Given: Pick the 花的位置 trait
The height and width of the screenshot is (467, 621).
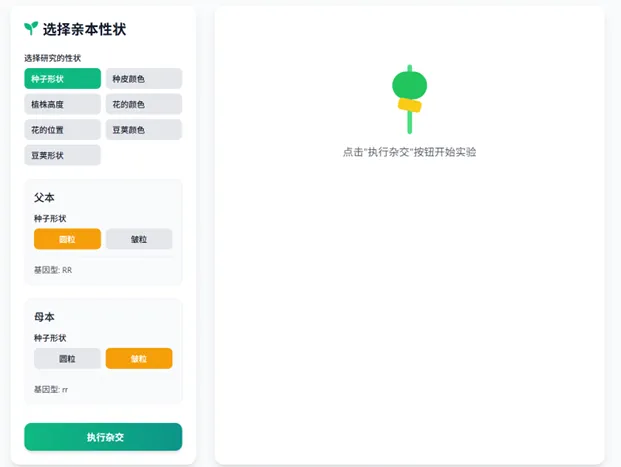Looking at the screenshot, I should [63, 130].
